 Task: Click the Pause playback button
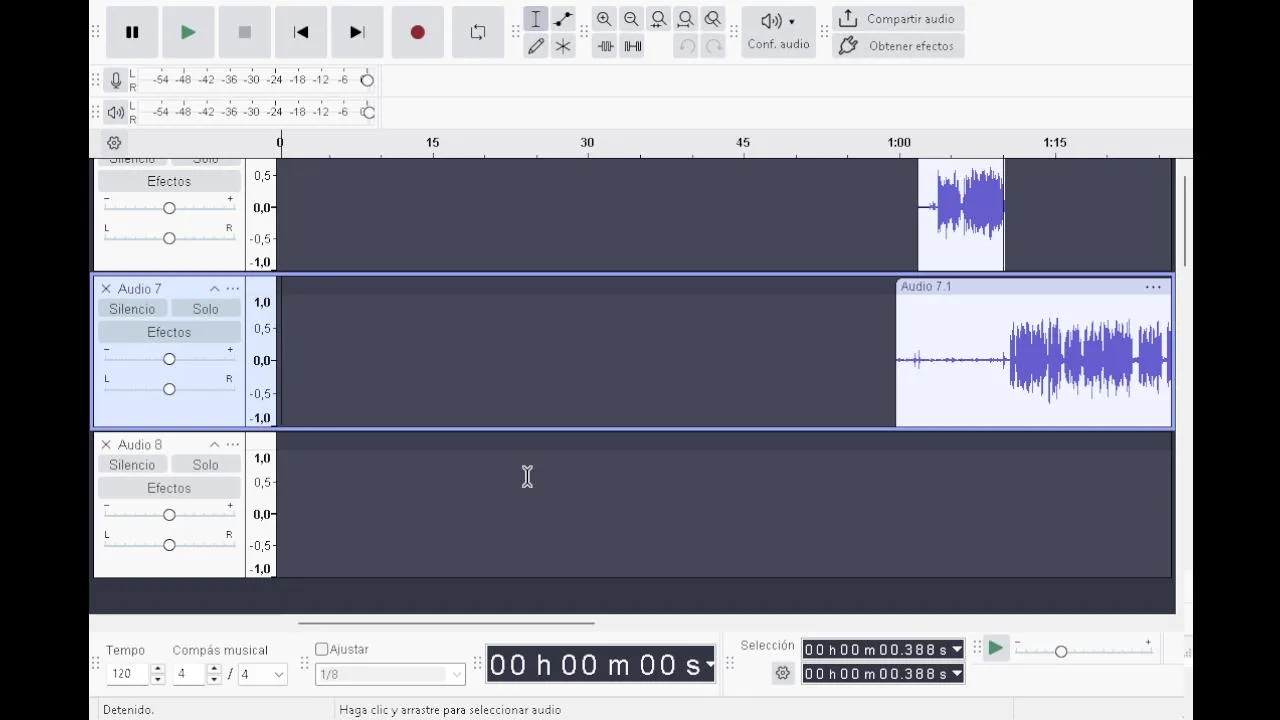pyautogui.click(x=132, y=32)
